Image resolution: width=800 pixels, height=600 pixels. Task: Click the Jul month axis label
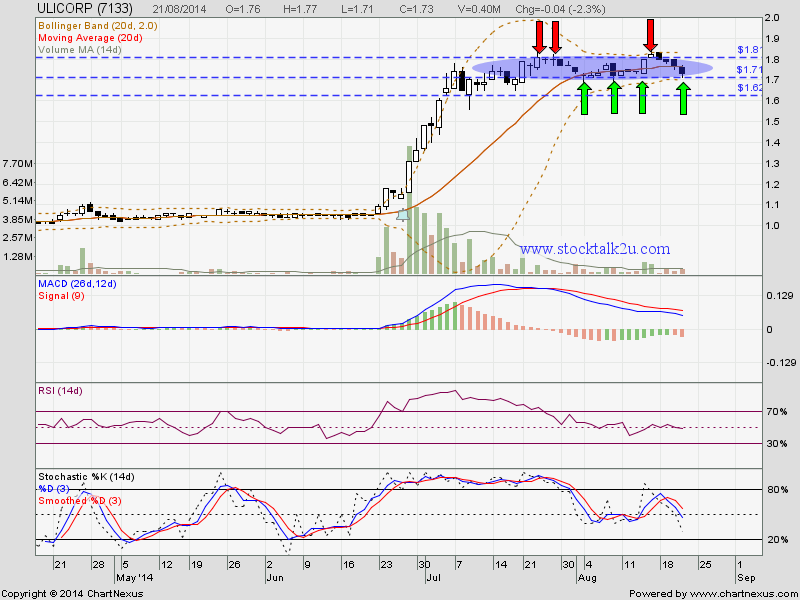tap(434, 578)
